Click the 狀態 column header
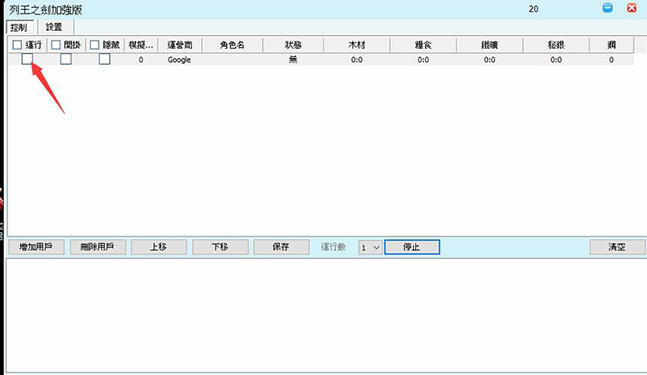Viewport: 647px width, 375px height. [x=293, y=45]
